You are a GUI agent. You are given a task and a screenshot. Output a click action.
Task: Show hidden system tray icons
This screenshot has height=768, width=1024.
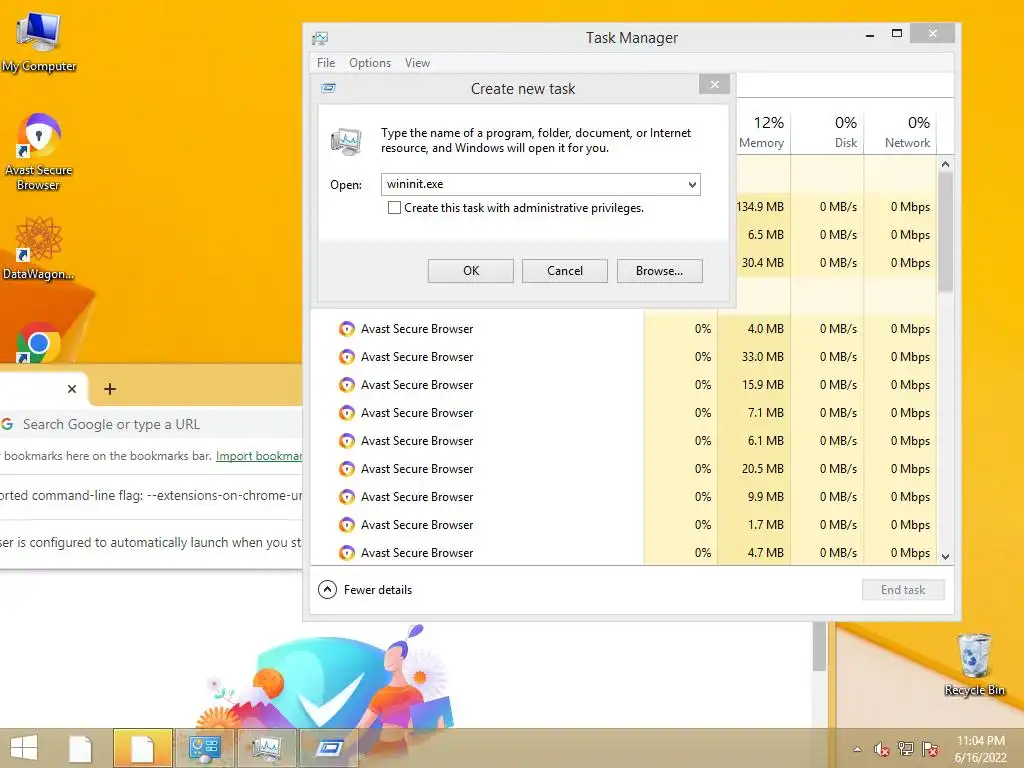pos(857,749)
